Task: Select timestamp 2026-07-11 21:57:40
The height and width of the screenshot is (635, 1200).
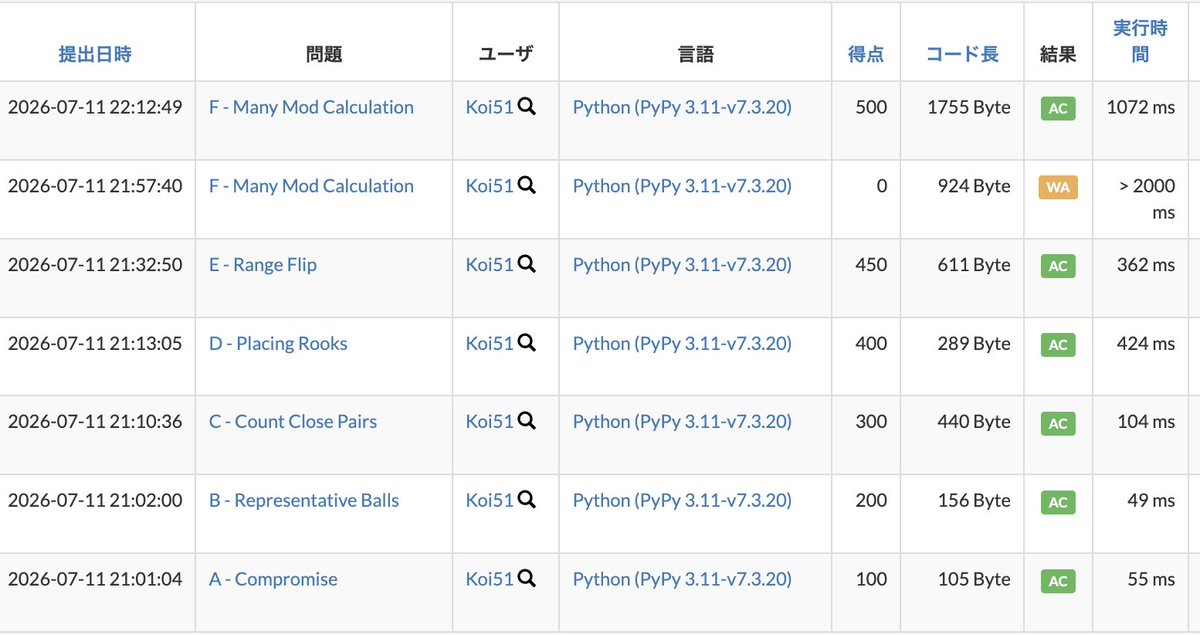Action: point(95,186)
